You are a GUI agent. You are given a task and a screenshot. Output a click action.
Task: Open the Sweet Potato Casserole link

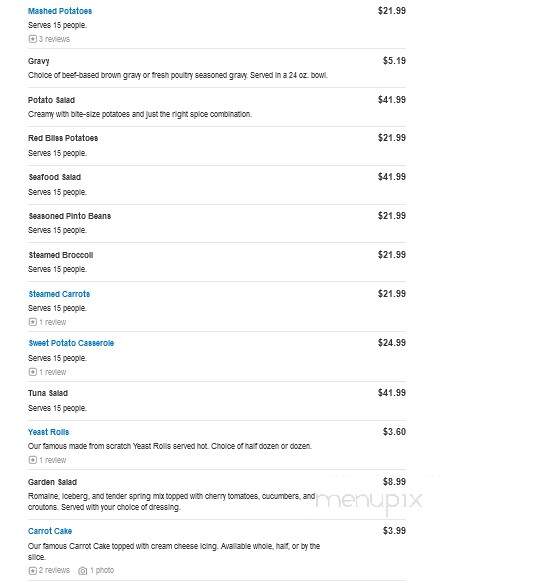(x=71, y=343)
